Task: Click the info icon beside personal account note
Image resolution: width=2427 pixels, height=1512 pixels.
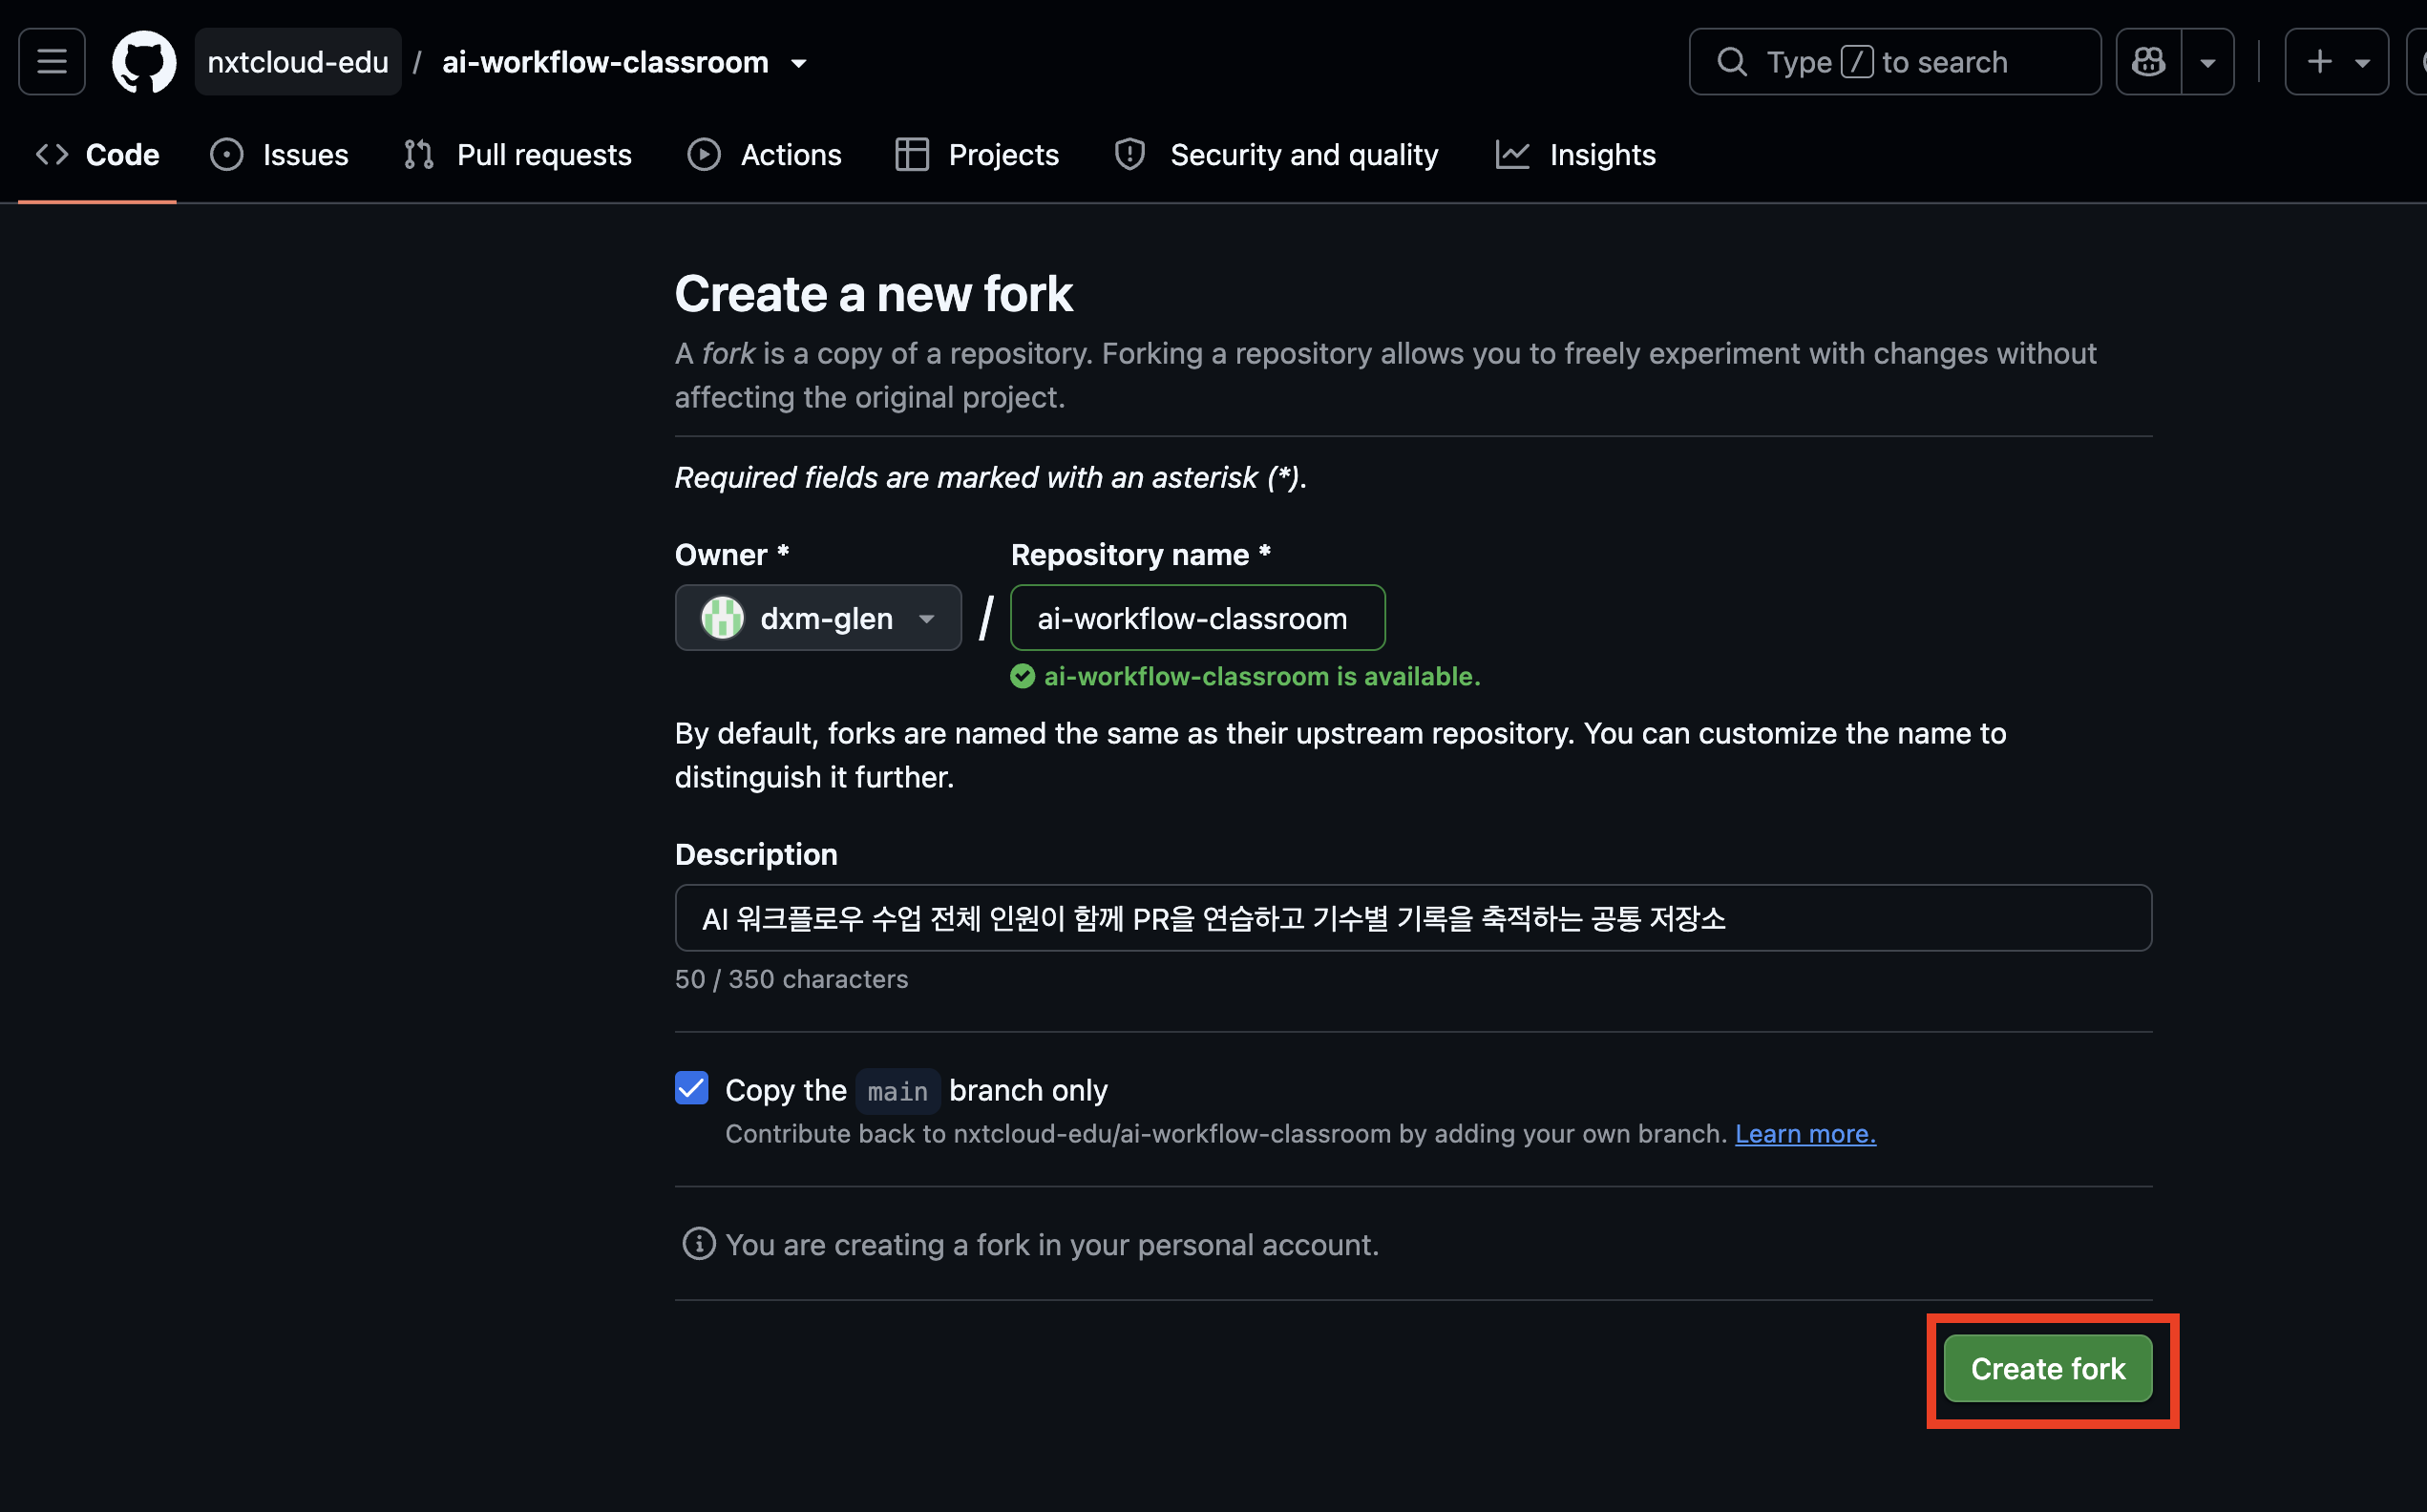Action: 699,1244
